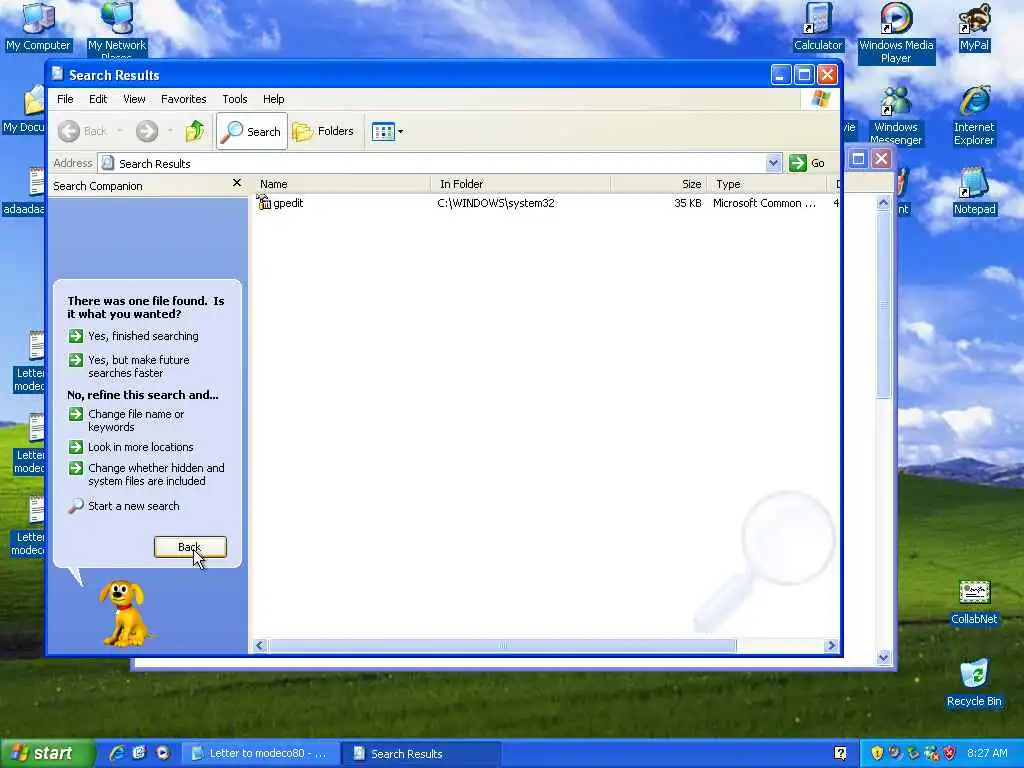Open the File menu
This screenshot has height=768, width=1024.
(x=65, y=99)
